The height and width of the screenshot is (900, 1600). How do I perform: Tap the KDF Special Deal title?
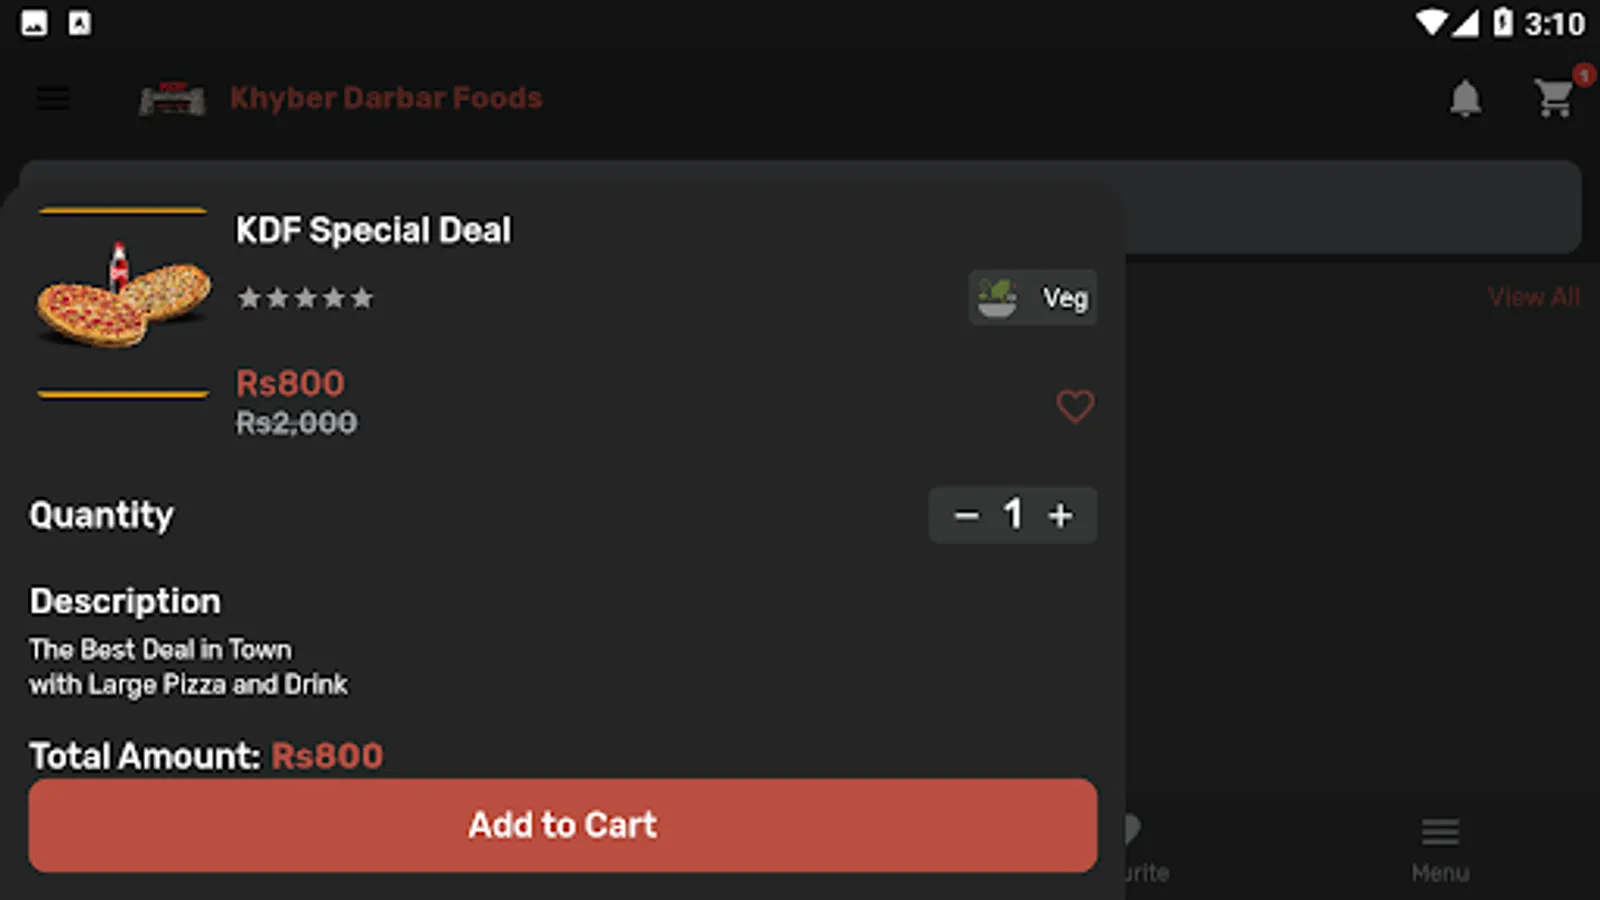click(373, 230)
